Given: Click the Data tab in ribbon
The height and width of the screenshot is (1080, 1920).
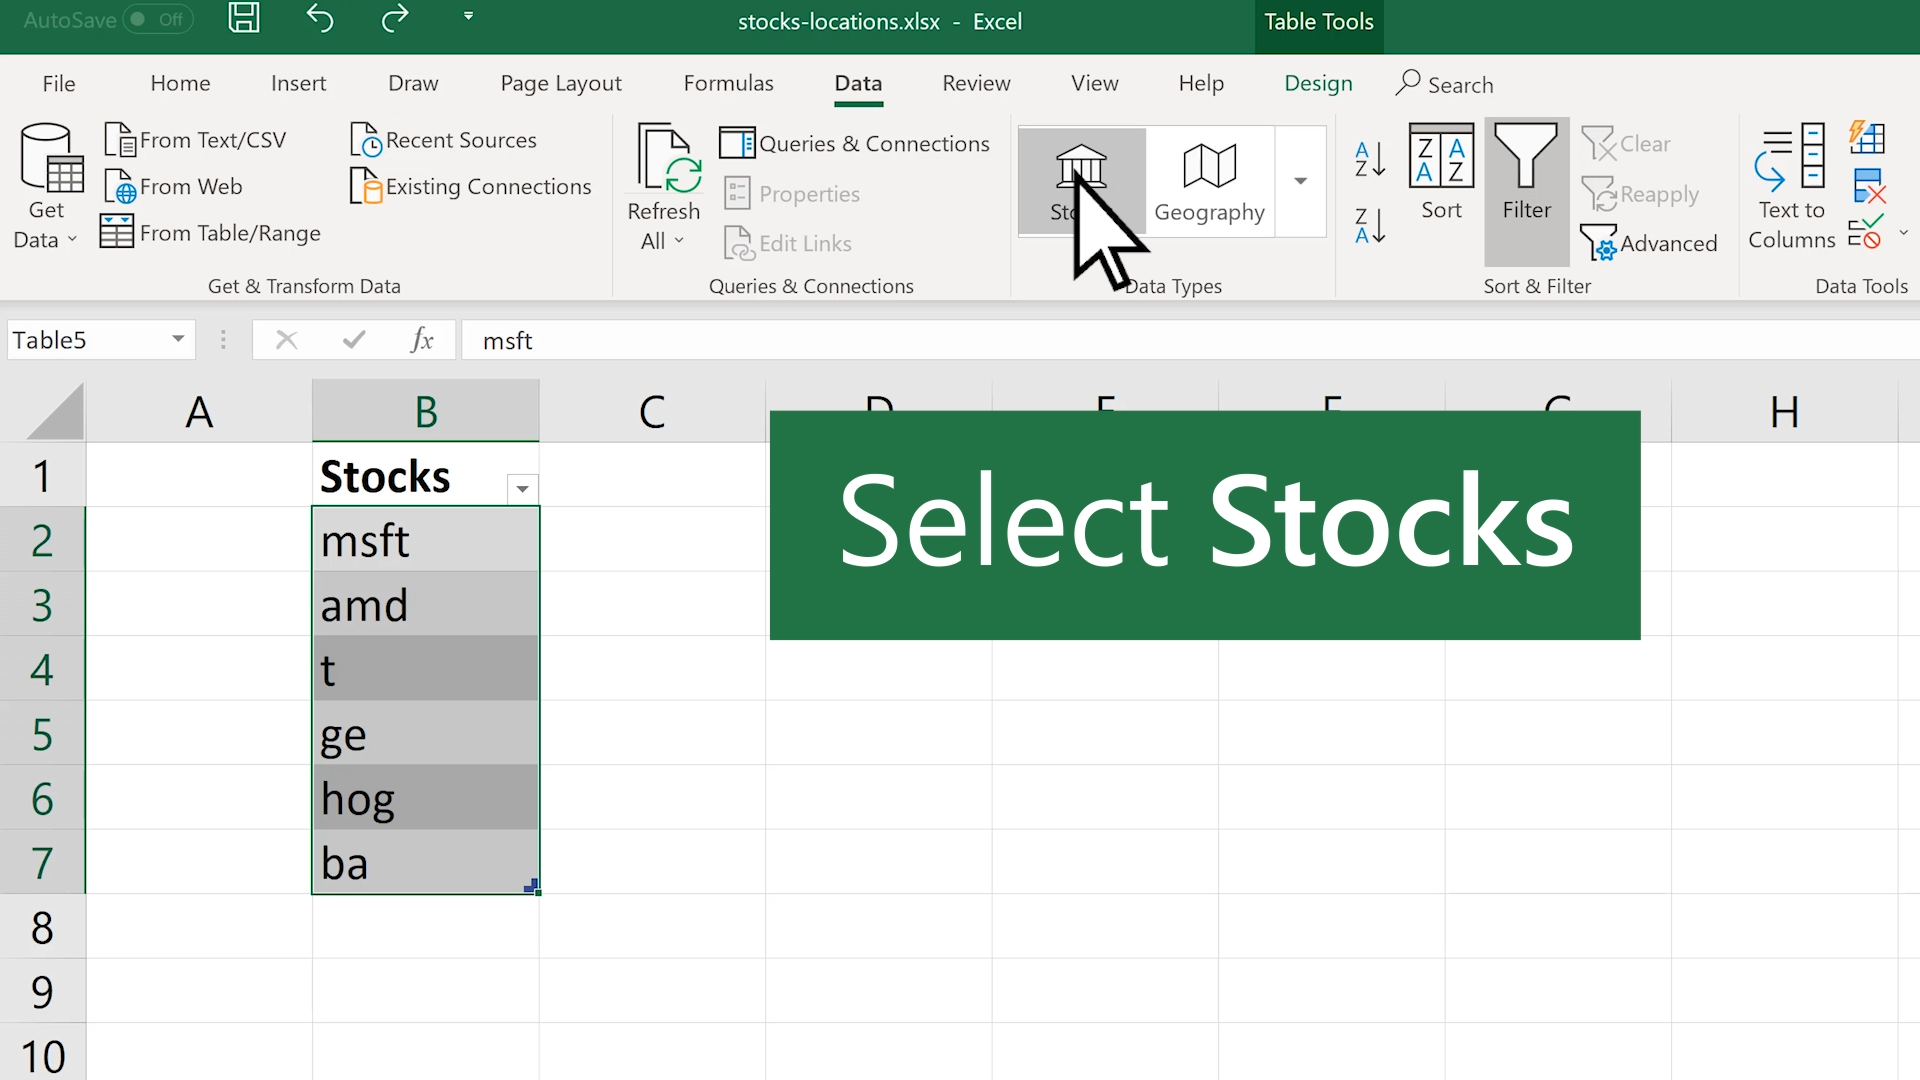Looking at the screenshot, I should (x=857, y=83).
